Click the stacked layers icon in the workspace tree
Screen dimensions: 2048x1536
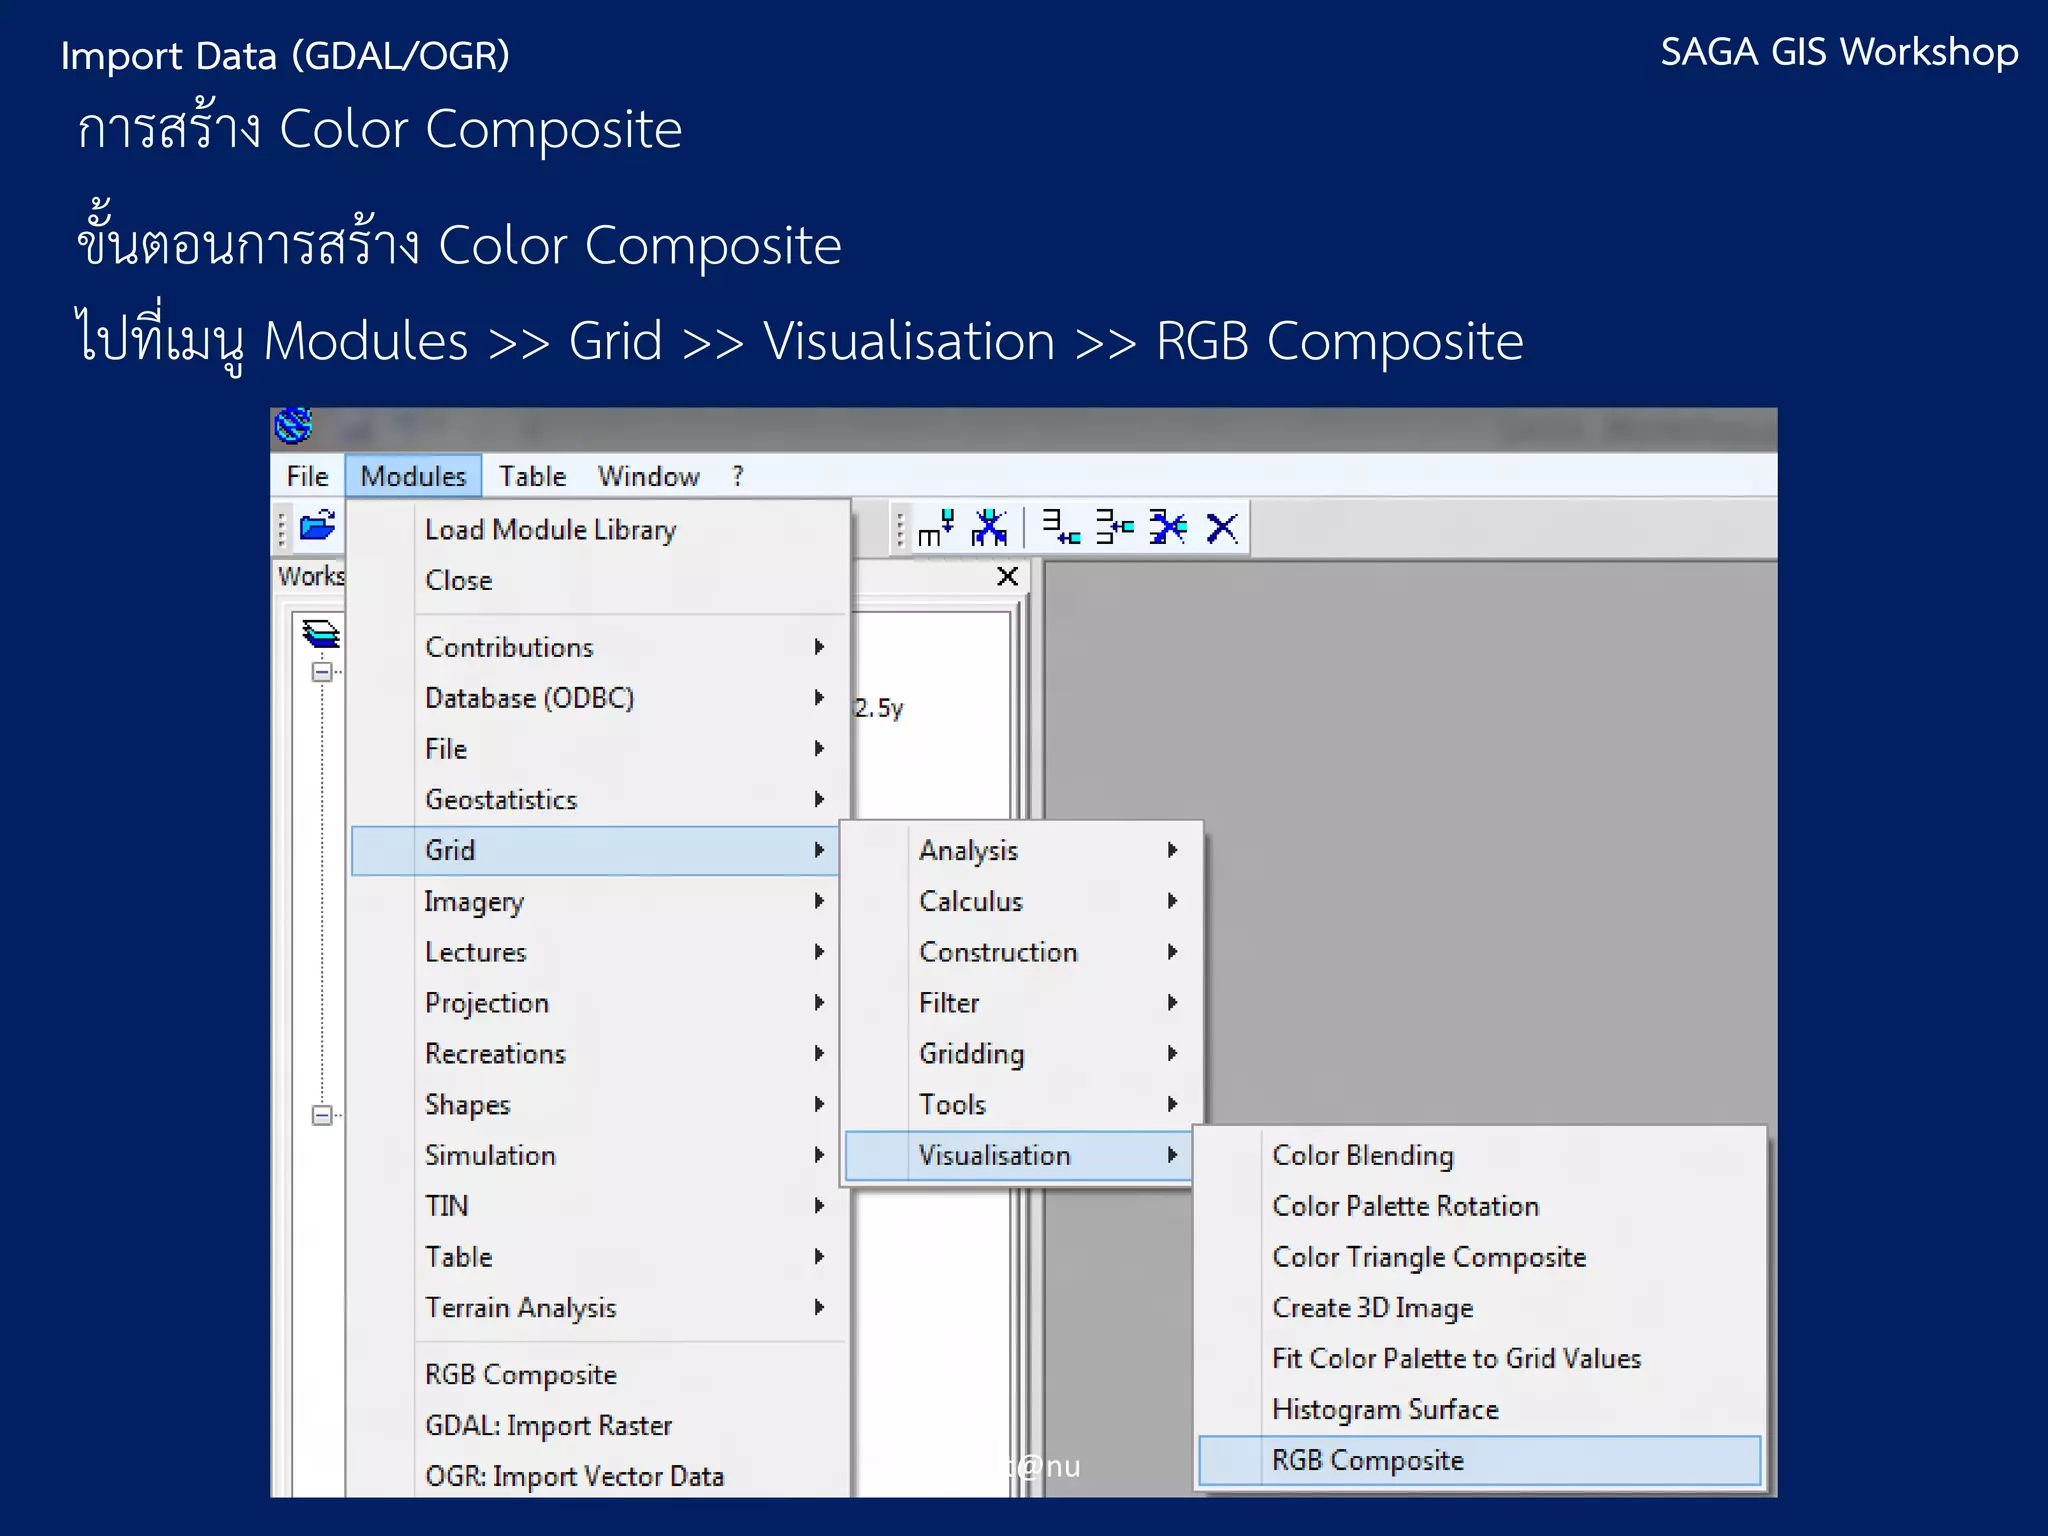321,634
